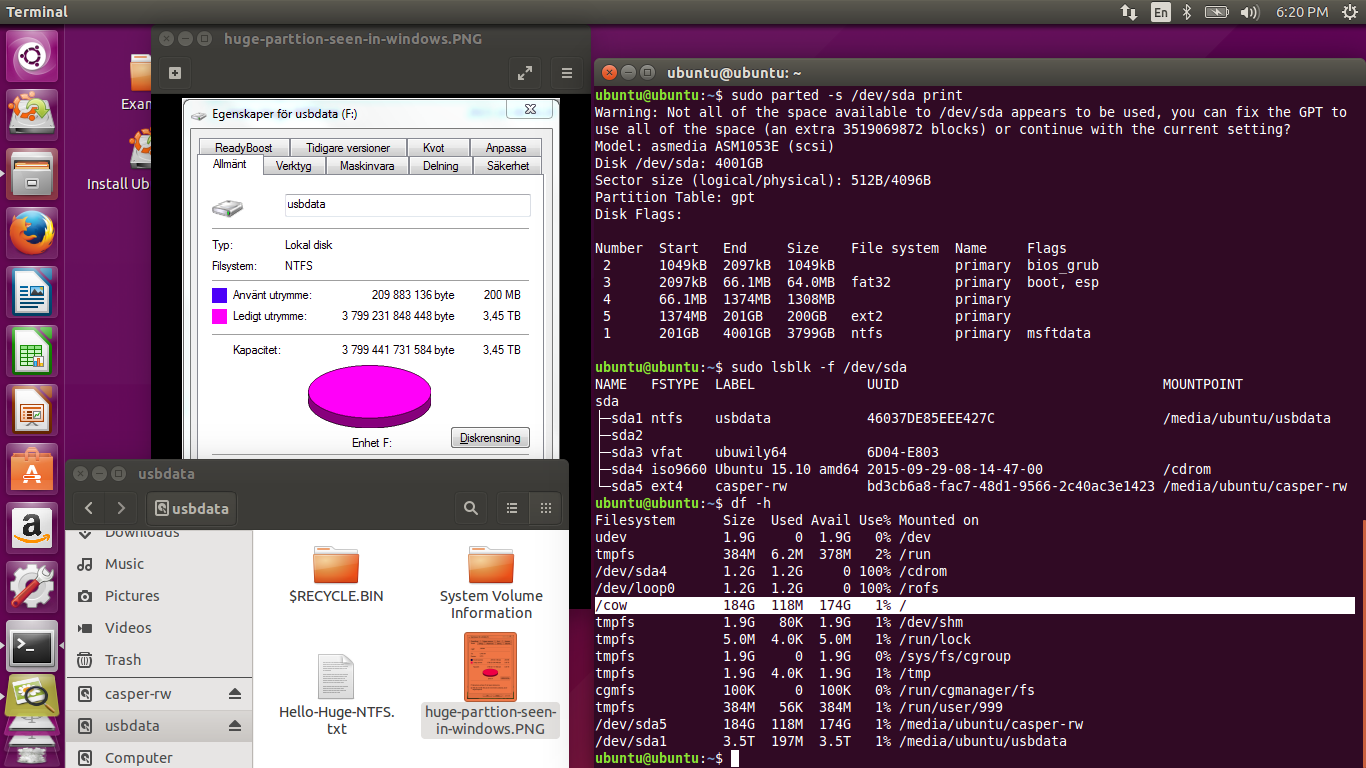Screen dimensions: 1366x768
Task: Launch Firefox from the launcher
Action: [x=33, y=233]
